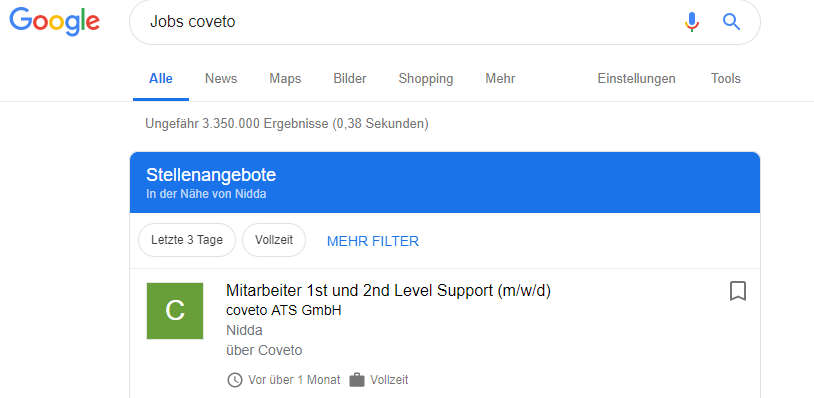814x398 pixels.
Task: Open the Tools options
Action: pyautogui.click(x=726, y=79)
